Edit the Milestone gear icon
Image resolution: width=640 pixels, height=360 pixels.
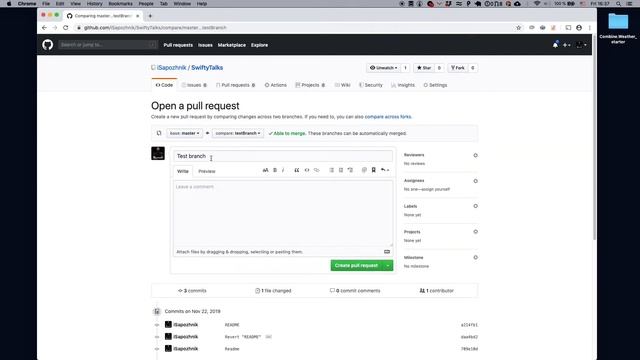(476, 258)
